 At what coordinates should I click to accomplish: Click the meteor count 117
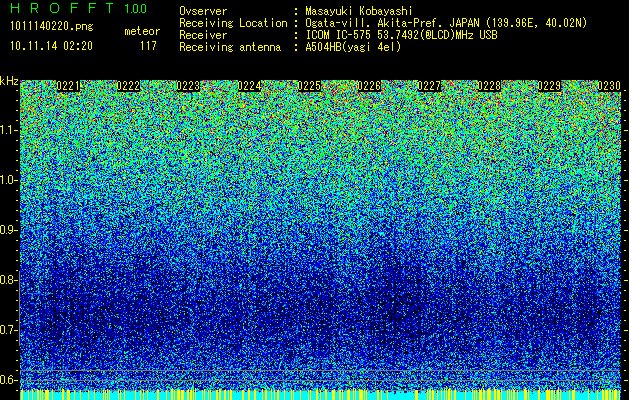click(x=148, y=46)
